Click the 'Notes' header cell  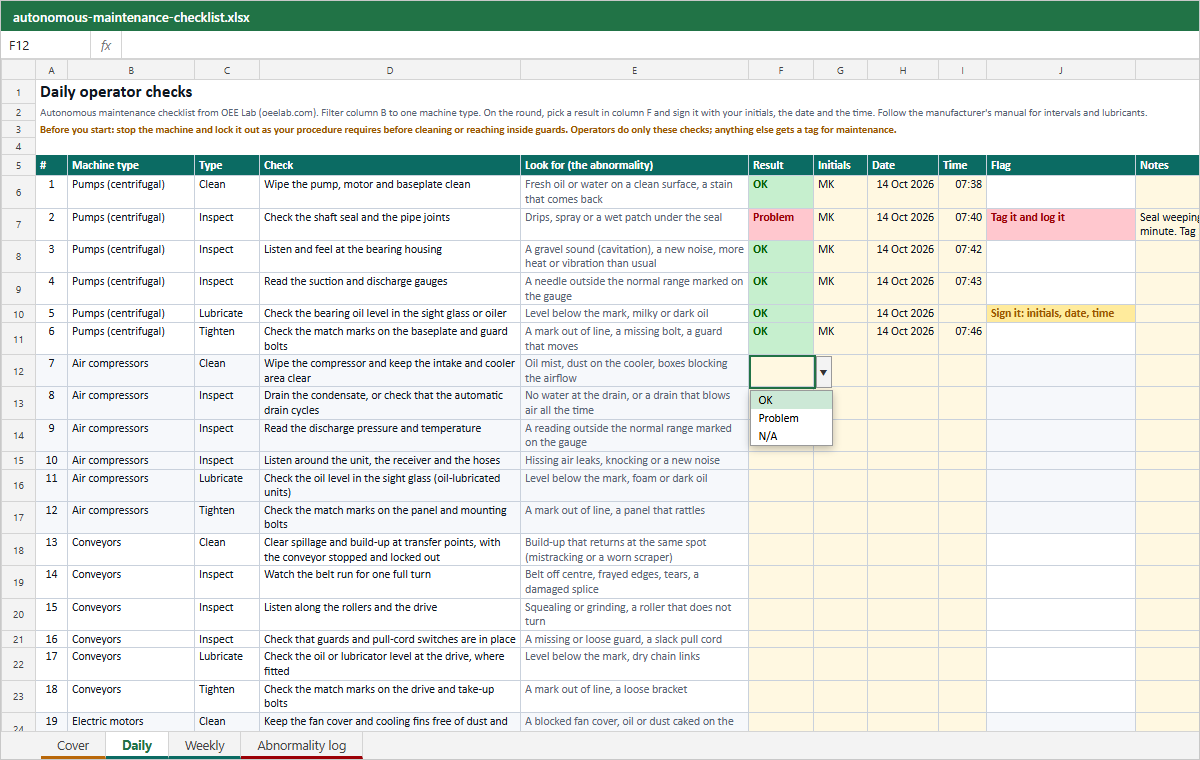[x=1167, y=165]
